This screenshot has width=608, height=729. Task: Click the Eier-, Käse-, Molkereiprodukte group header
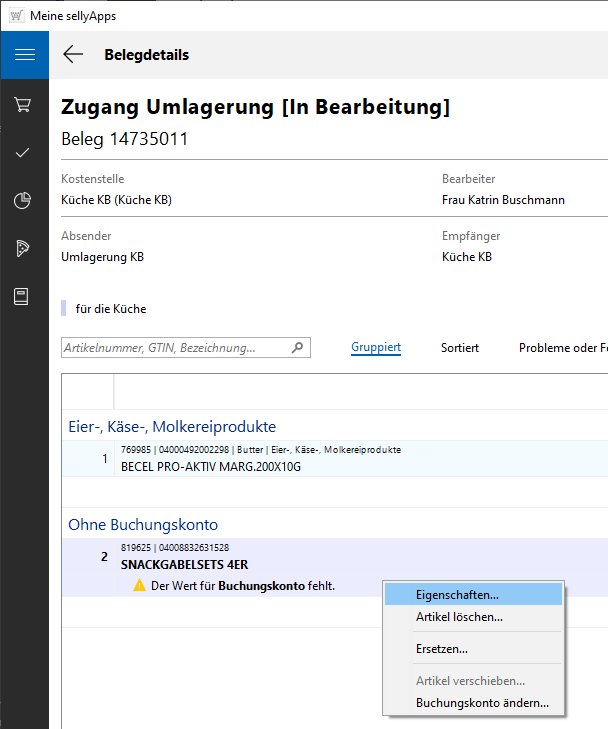pos(172,426)
